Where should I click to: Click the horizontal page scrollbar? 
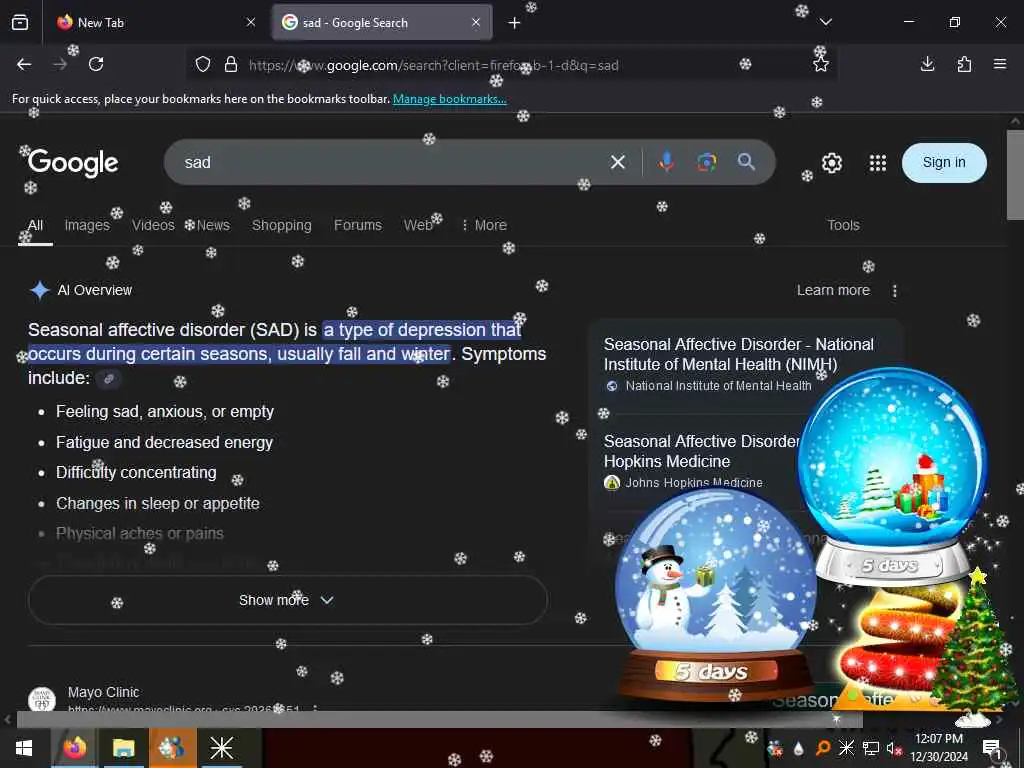[x=439, y=720]
